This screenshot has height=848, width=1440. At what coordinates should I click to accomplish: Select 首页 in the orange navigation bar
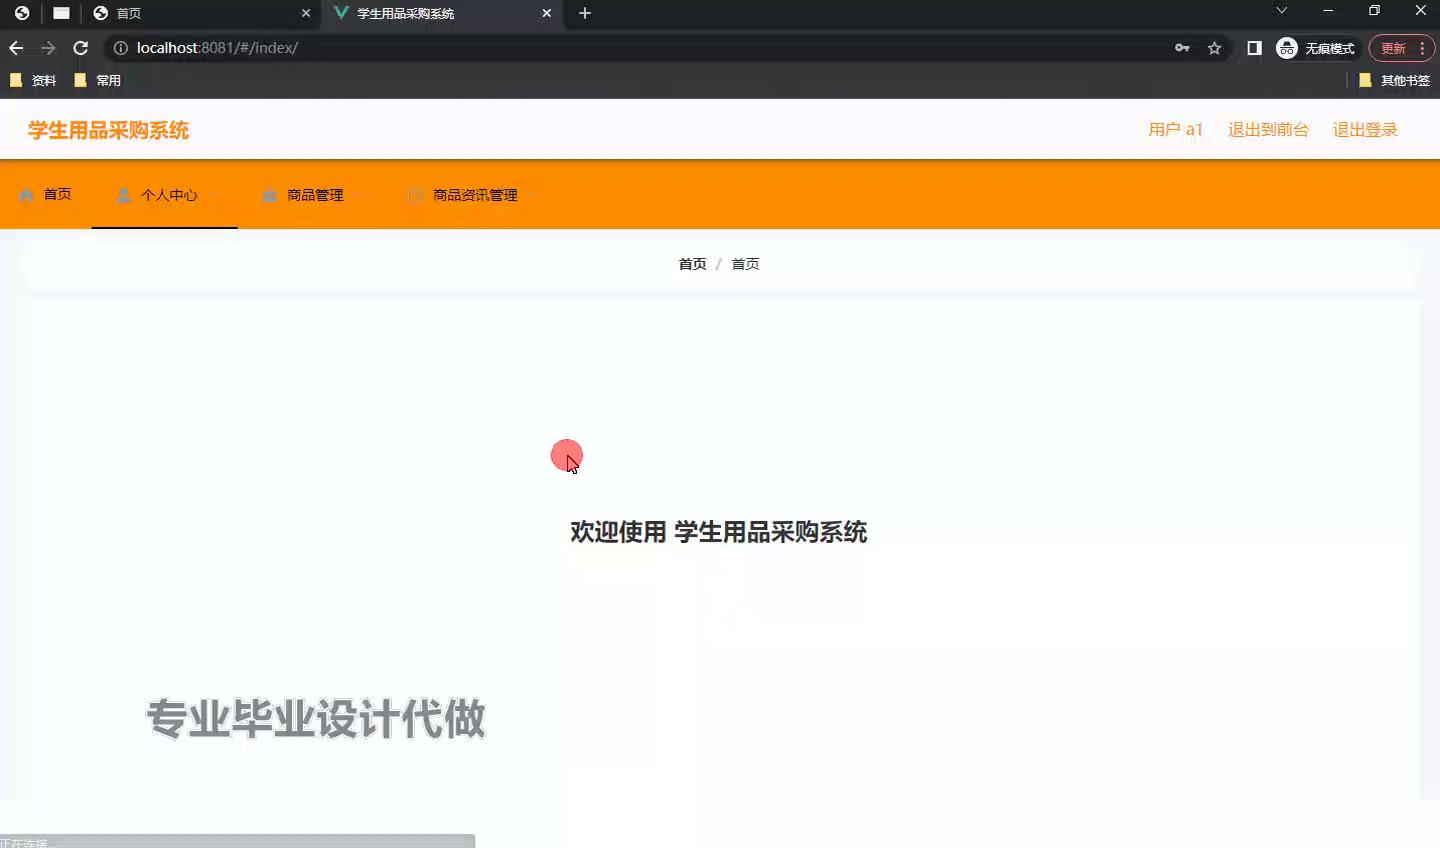click(x=57, y=194)
